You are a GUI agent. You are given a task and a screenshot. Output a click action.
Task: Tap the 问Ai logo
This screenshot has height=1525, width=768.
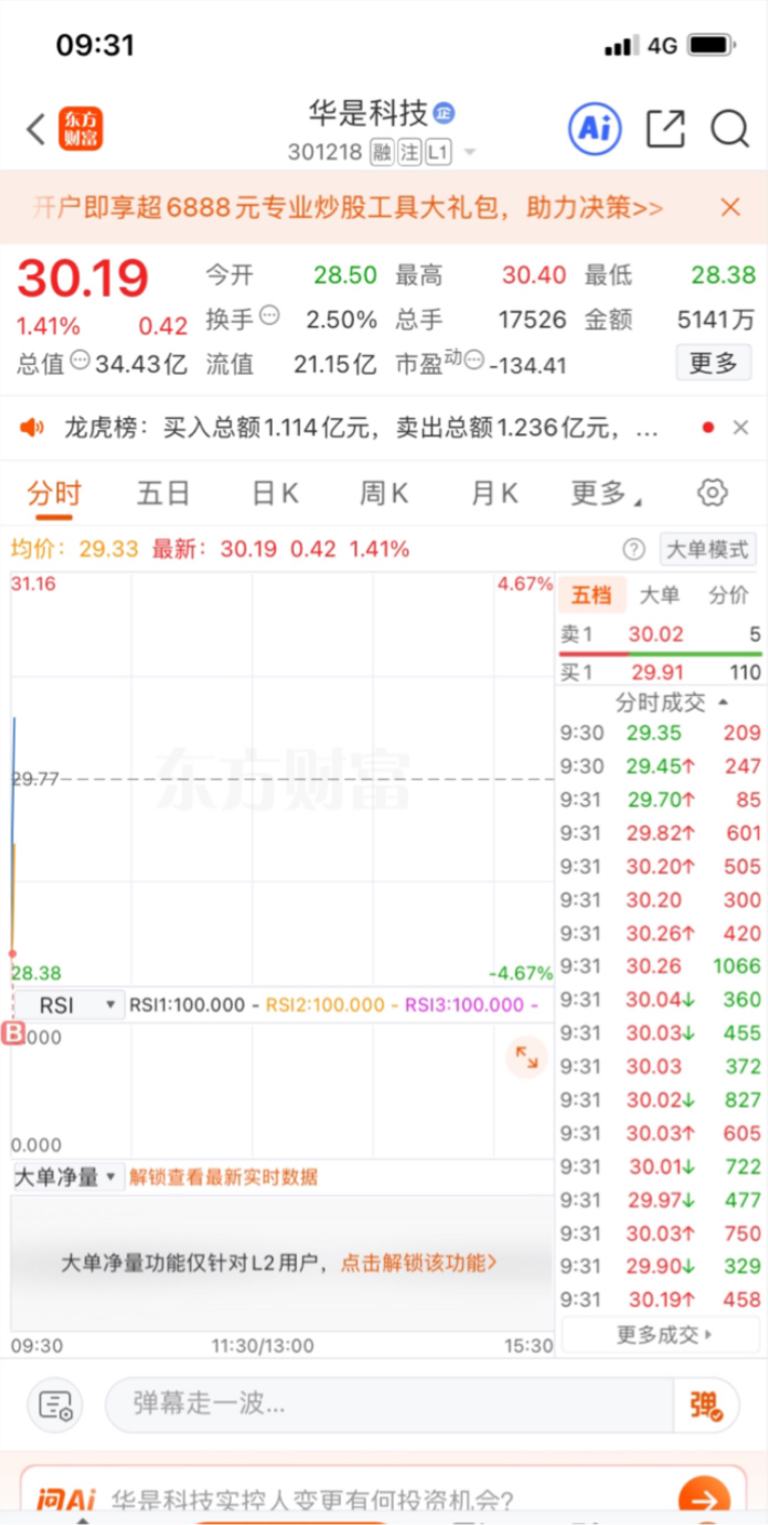click(66, 1500)
